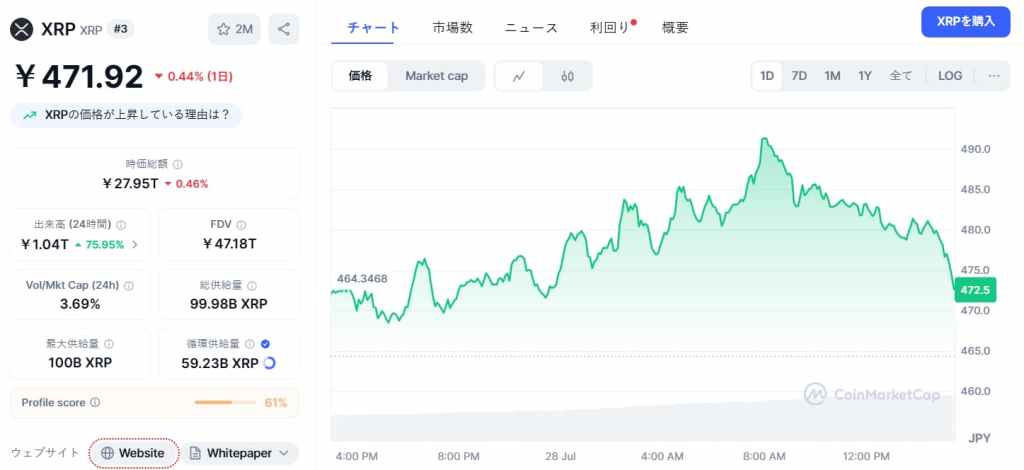
Task: Open the Website link
Action: 133,453
